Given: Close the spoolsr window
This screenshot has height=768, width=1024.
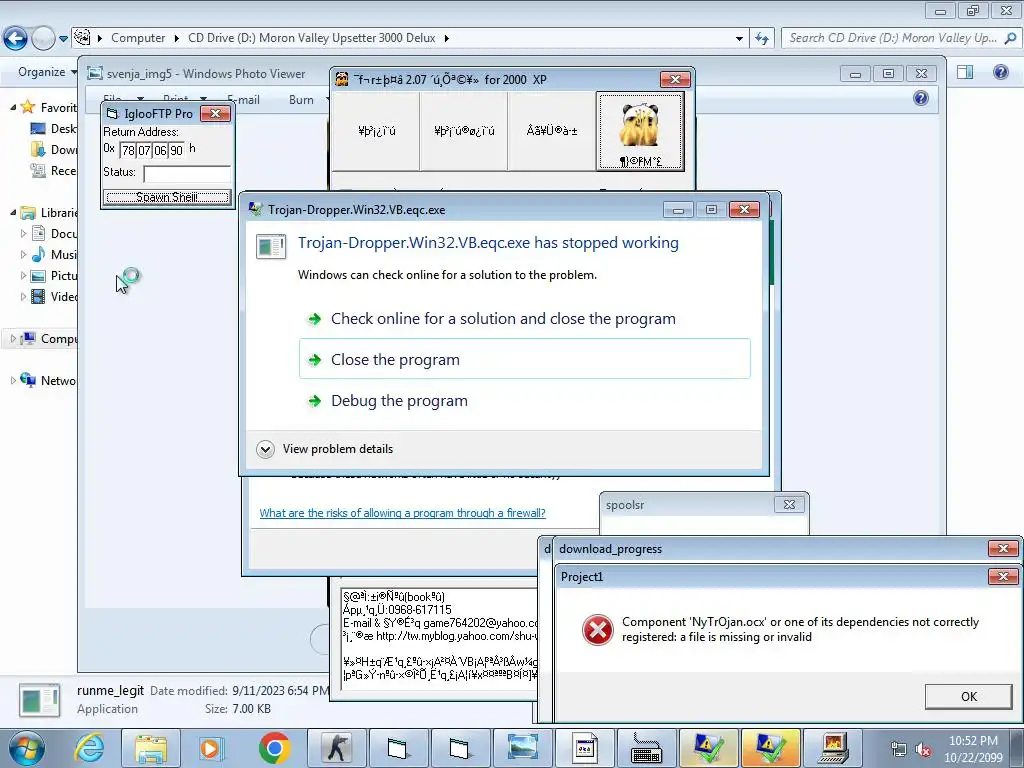Looking at the screenshot, I should pyautogui.click(x=789, y=504).
